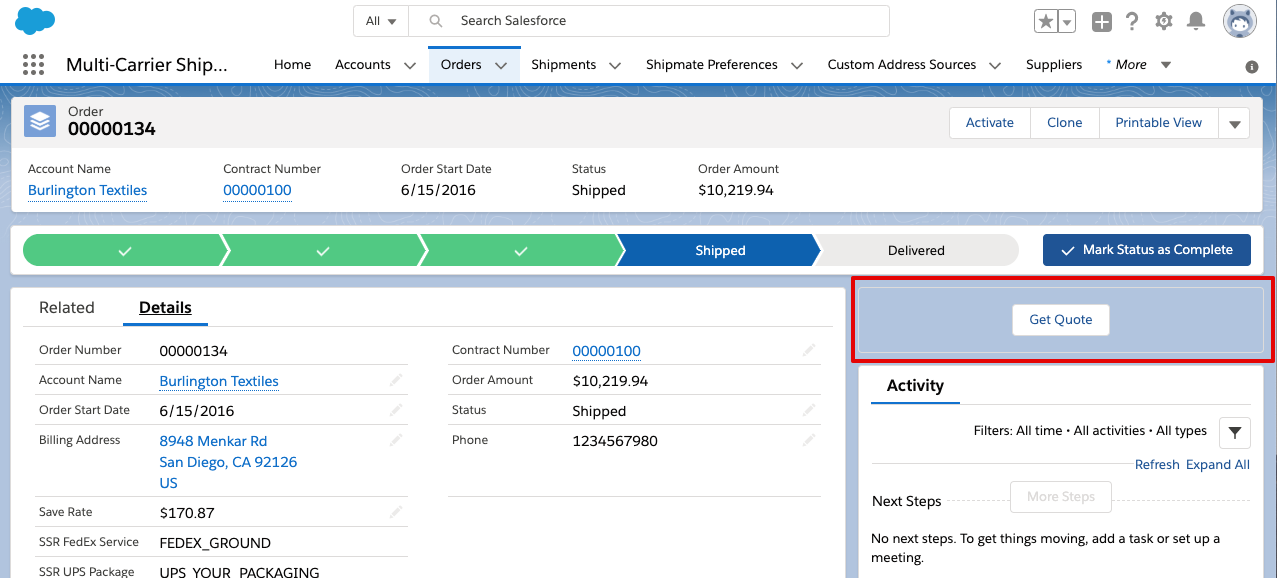Go to the Home tab
This screenshot has width=1280, height=578.
pyautogui.click(x=292, y=65)
